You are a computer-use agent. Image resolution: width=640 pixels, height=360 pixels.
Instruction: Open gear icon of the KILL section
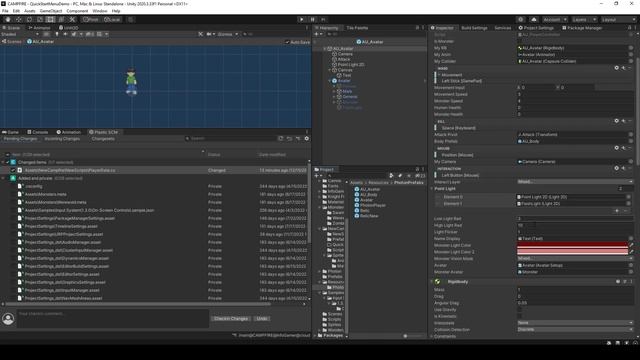coord(616,121)
